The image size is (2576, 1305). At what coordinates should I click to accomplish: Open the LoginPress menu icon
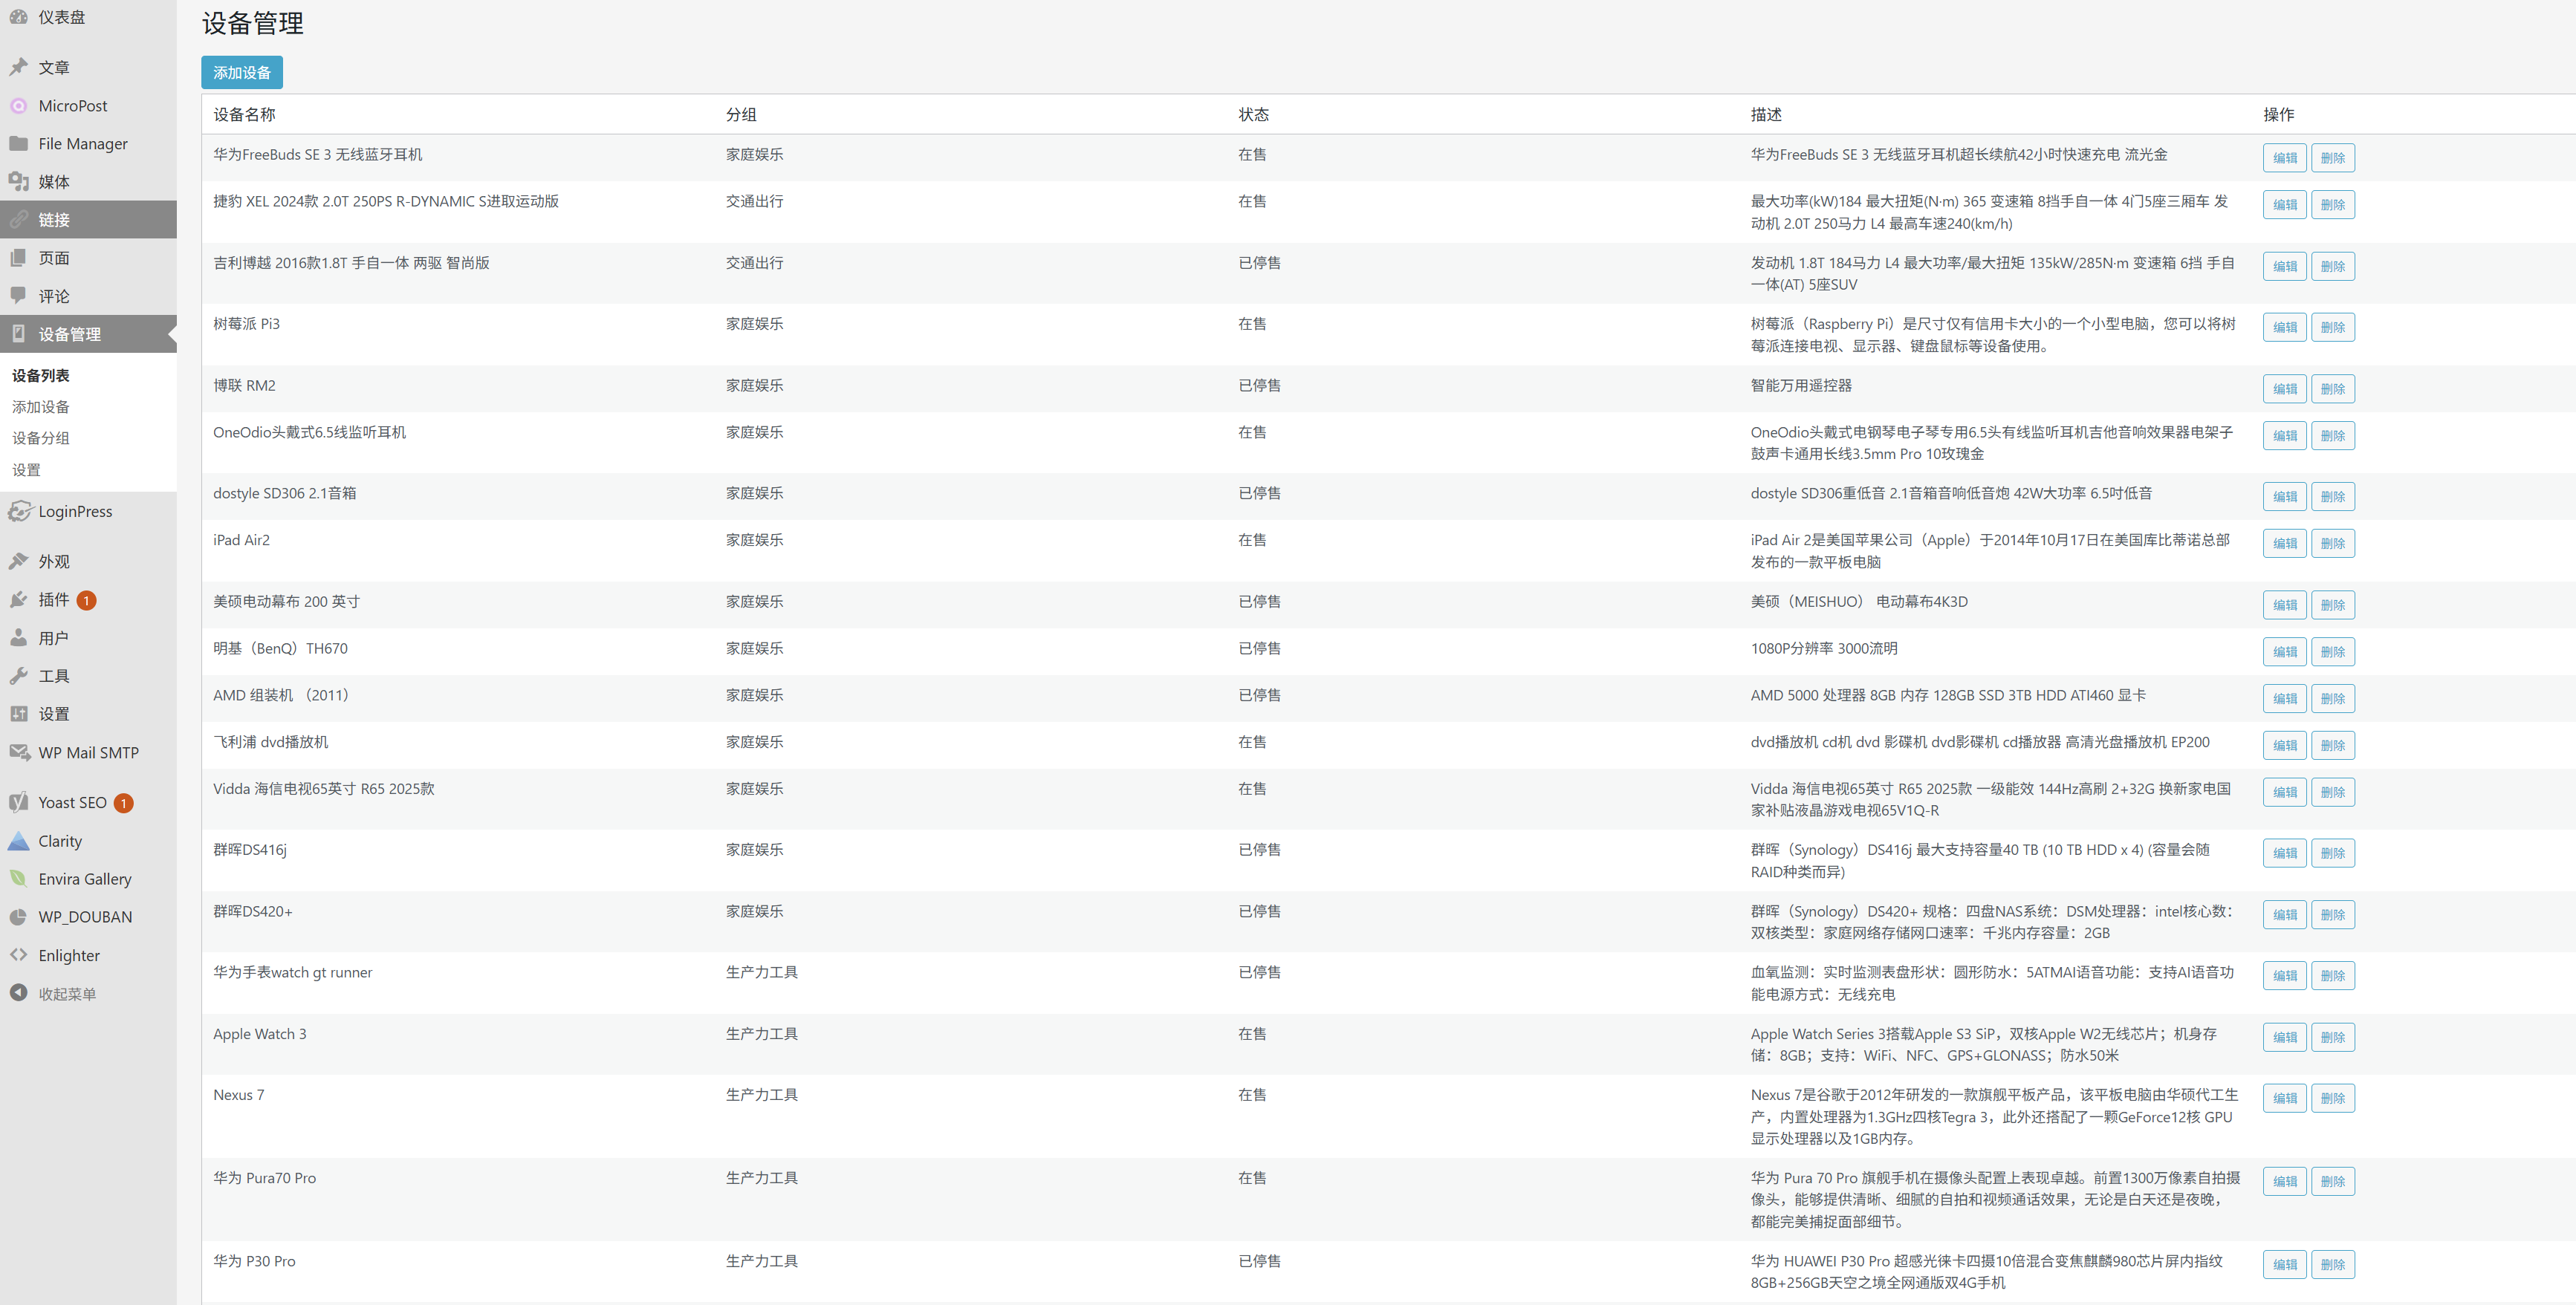[x=19, y=511]
